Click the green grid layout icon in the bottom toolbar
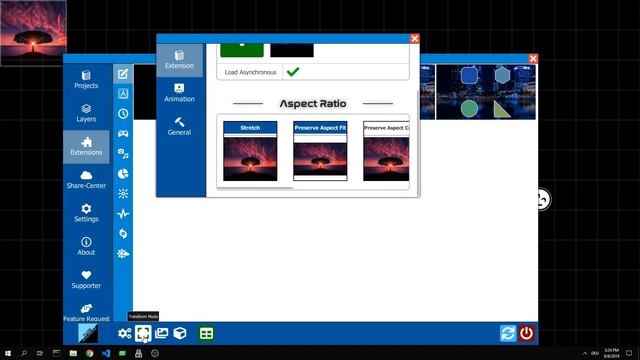The width and height of the screenshot is (640, 360). point(207,333)
